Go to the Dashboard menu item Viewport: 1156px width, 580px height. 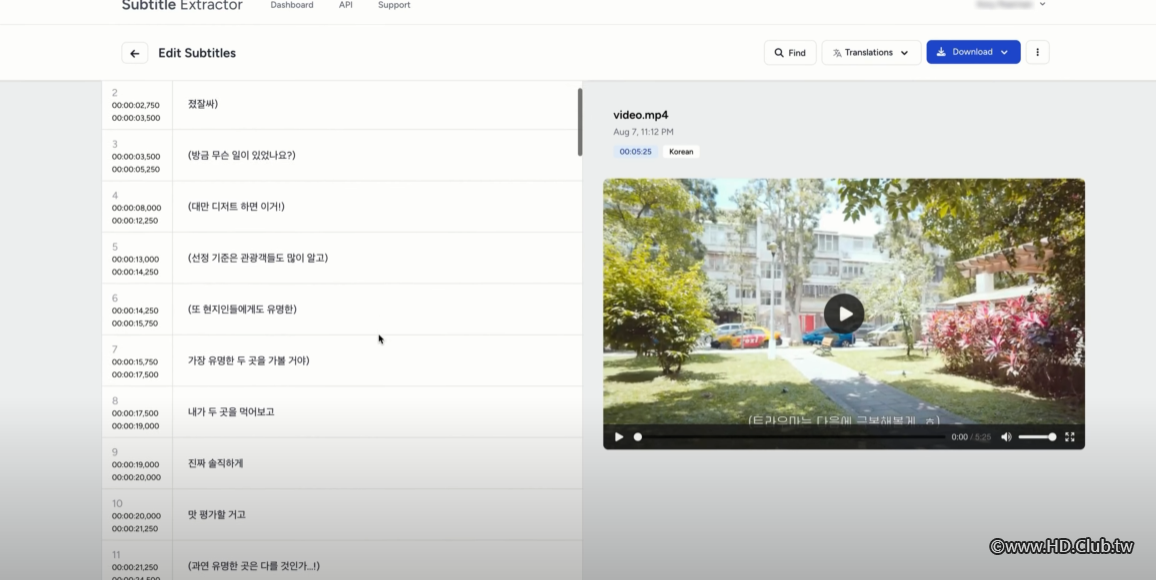click(291, 5)
